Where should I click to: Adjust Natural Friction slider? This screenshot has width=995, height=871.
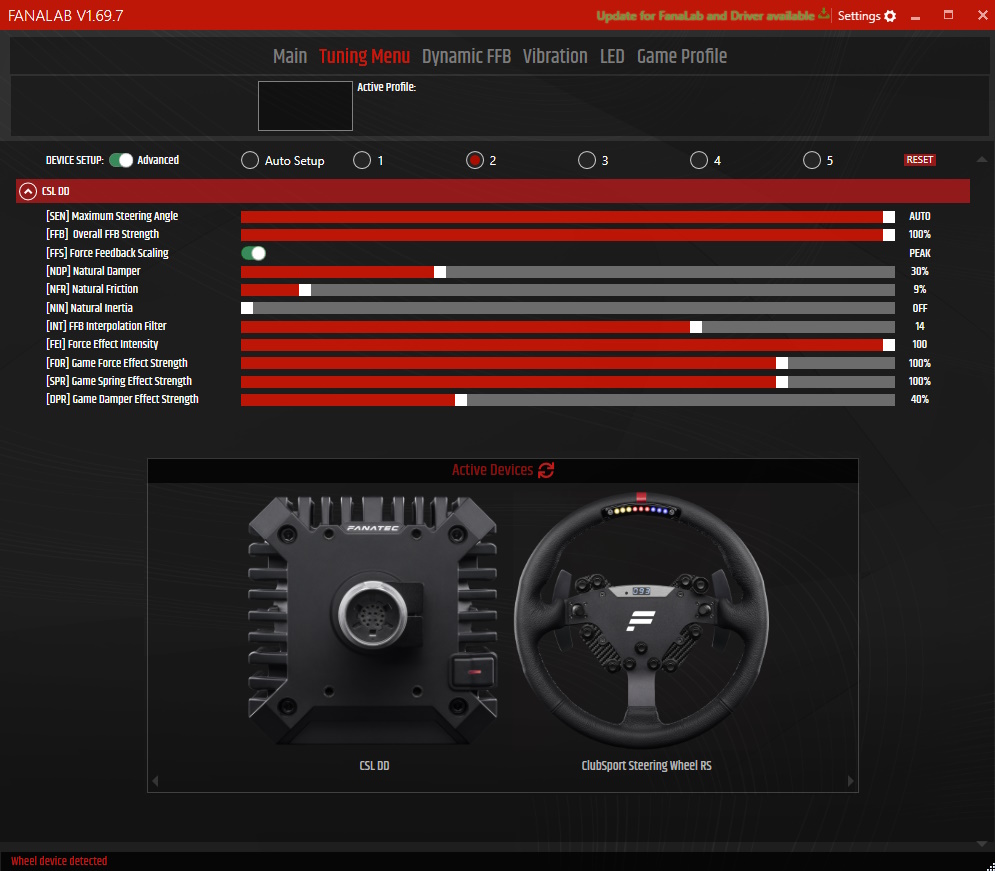[568, 290]
